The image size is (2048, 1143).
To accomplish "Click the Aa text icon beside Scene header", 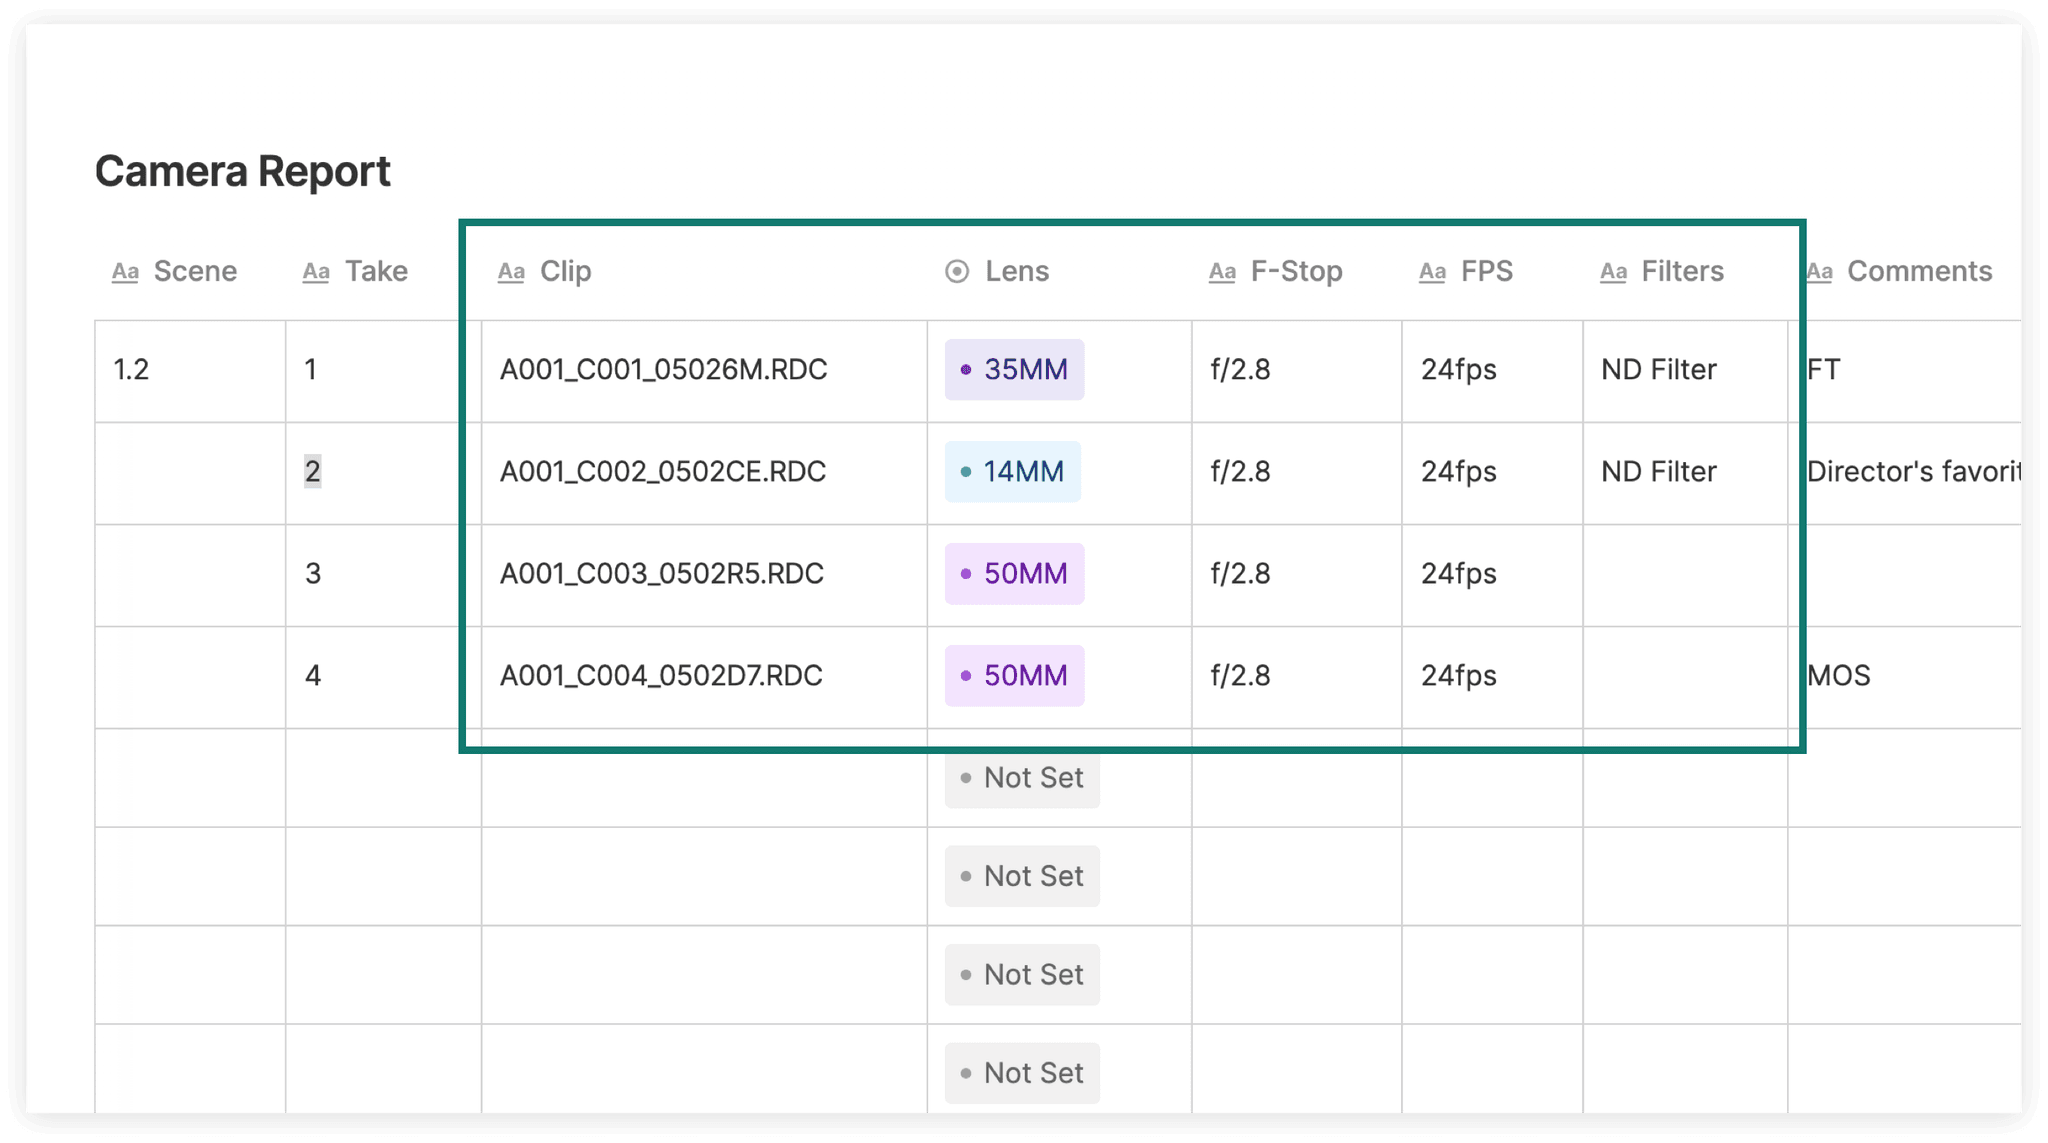I will click(x=125, y=271).
